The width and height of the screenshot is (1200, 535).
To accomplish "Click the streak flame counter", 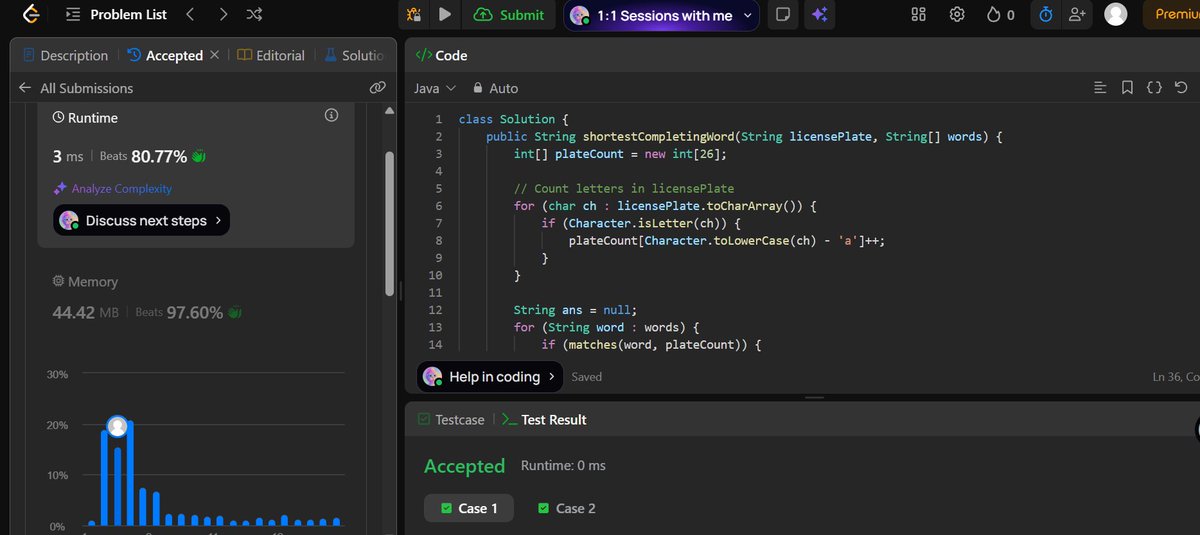I will click(x=1000, y=14).
